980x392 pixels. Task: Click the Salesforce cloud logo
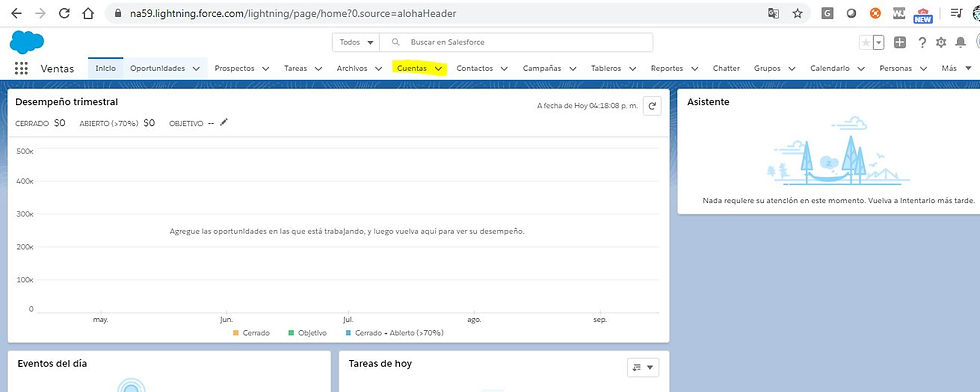27,43
